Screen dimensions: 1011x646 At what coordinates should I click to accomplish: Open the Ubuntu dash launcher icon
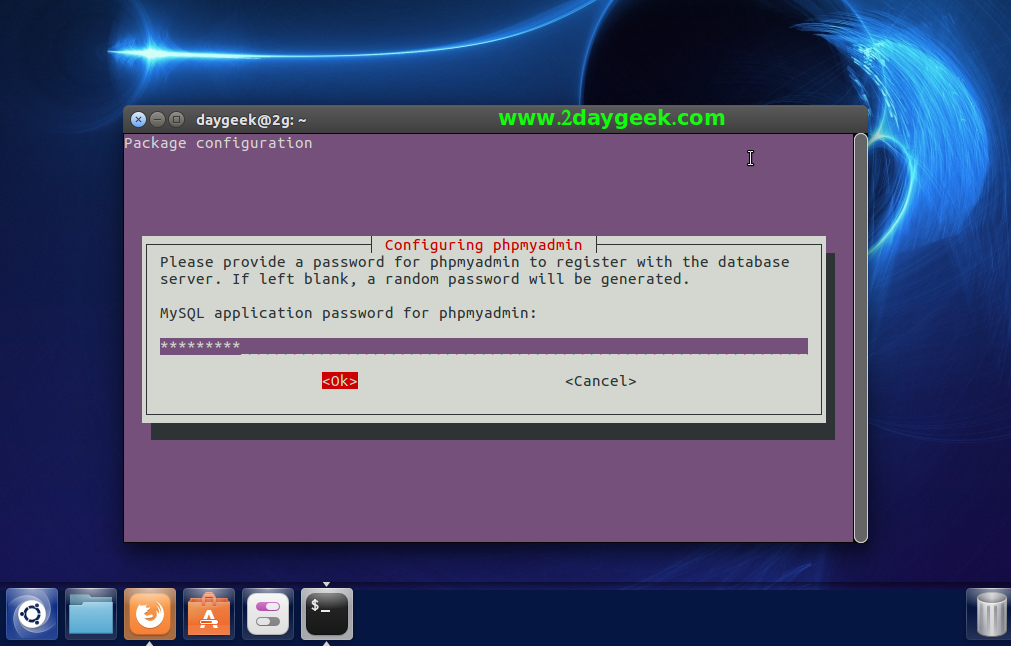coord(32,614)
